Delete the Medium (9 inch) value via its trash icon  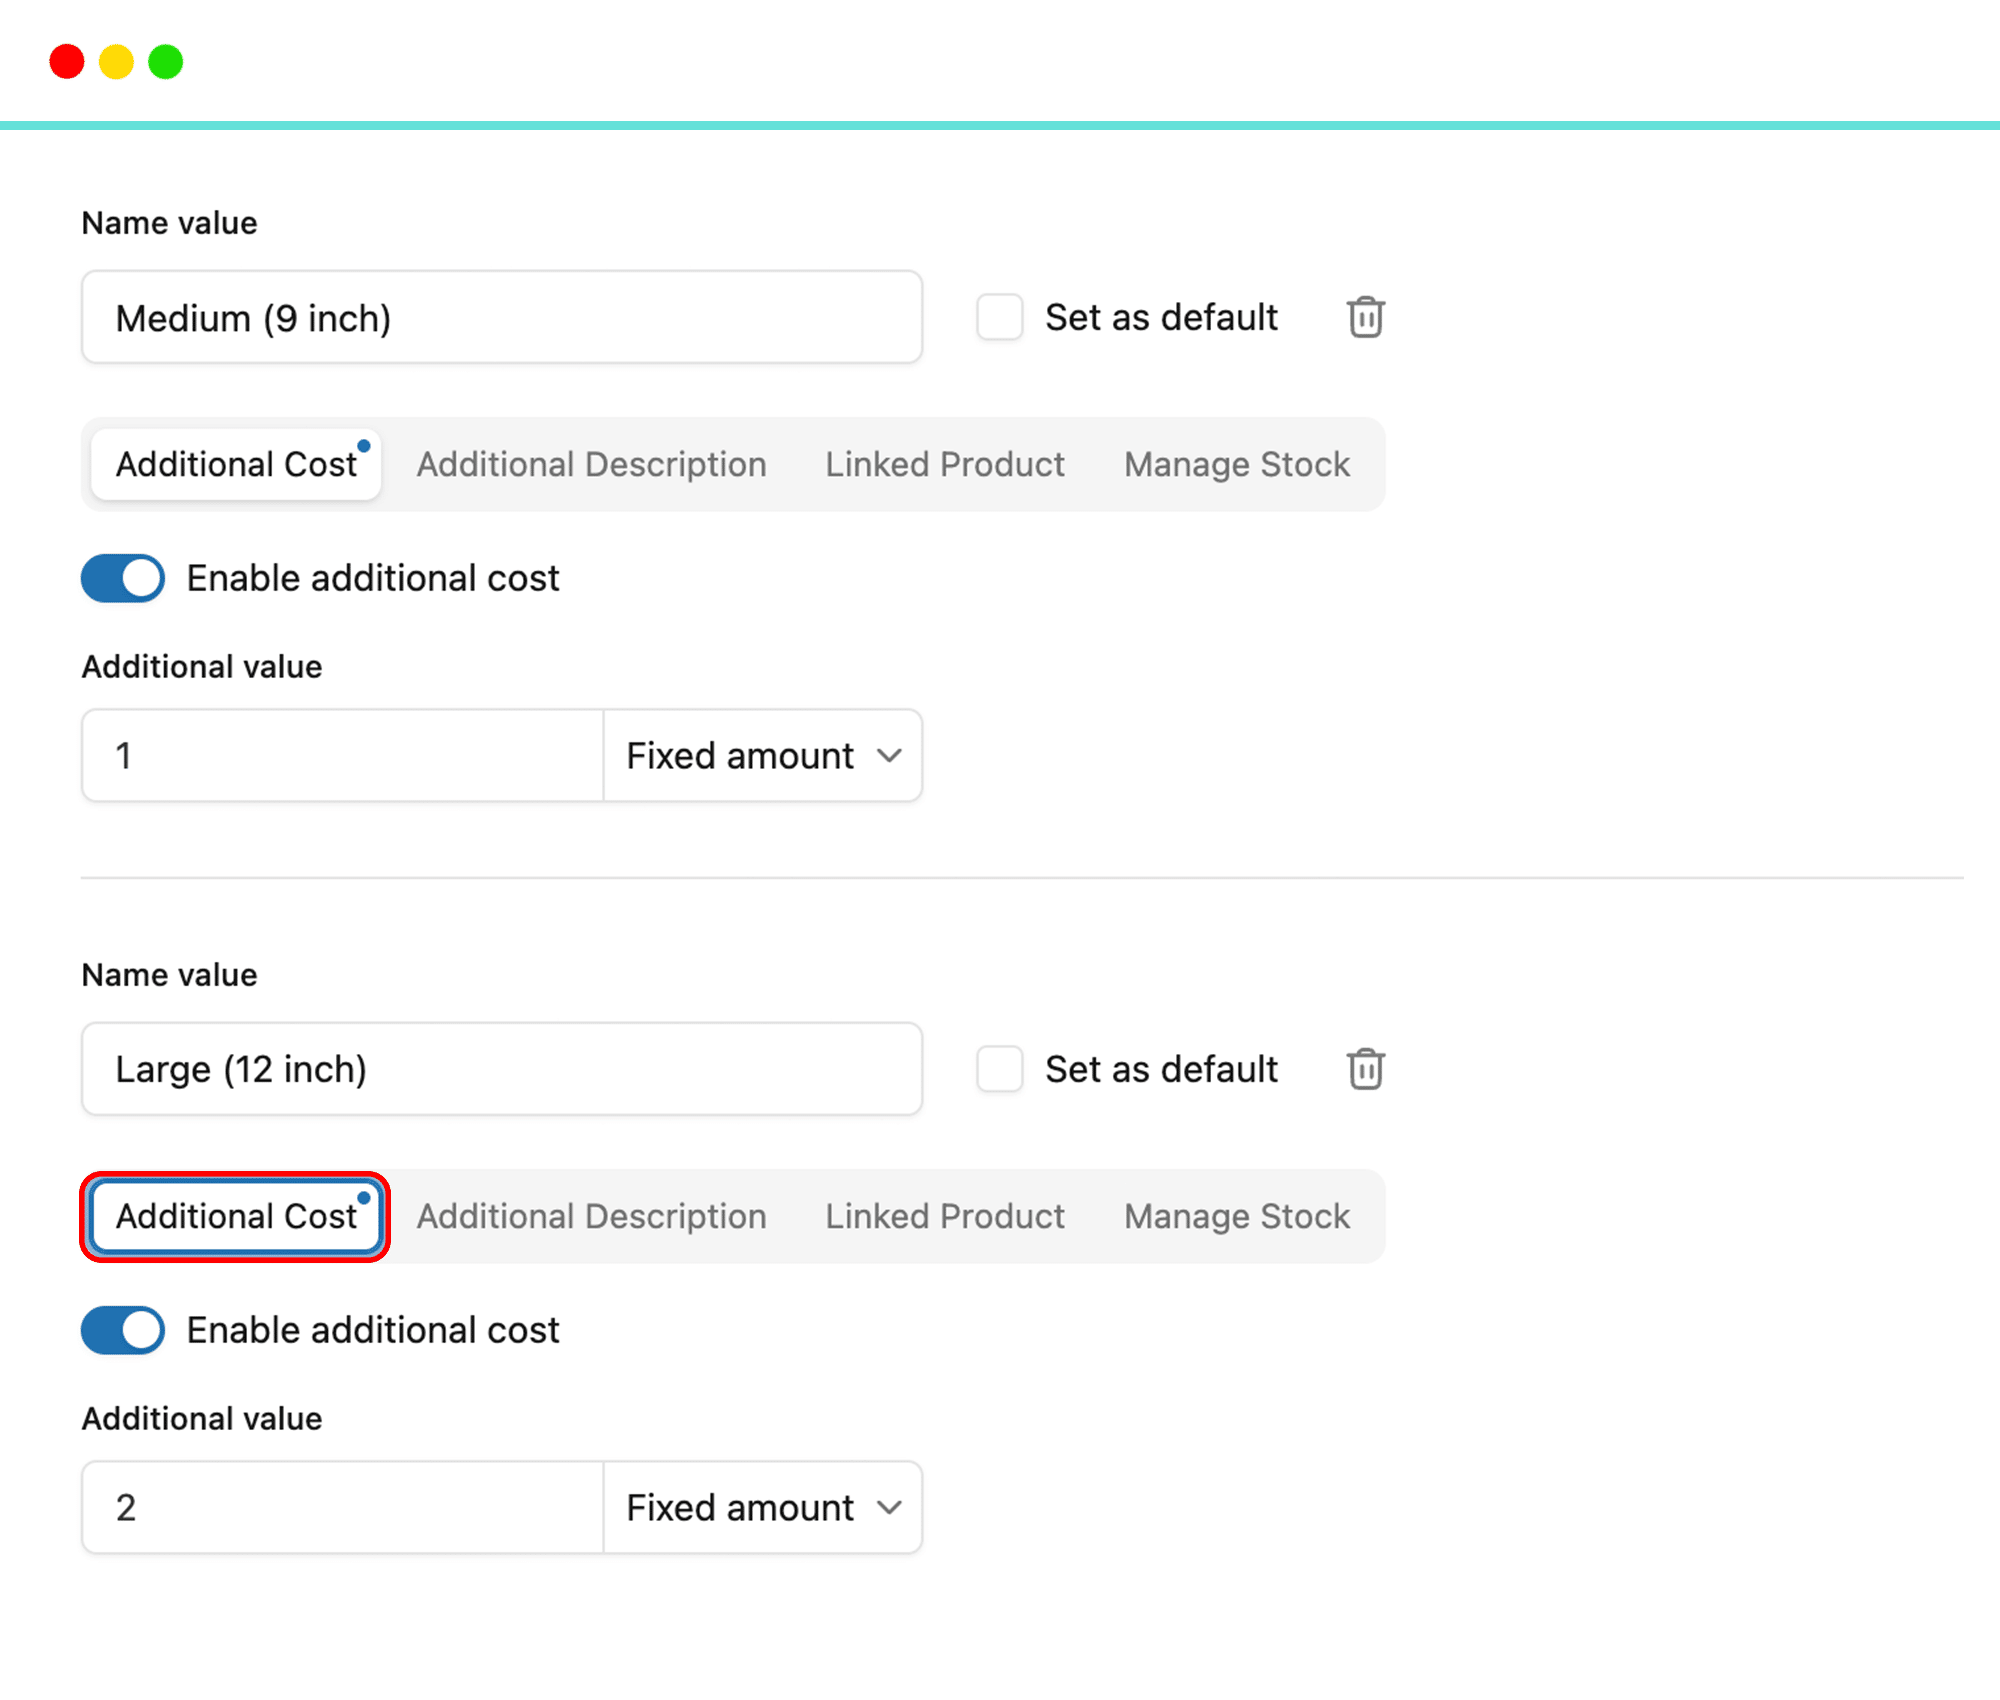click(1365, 318)
